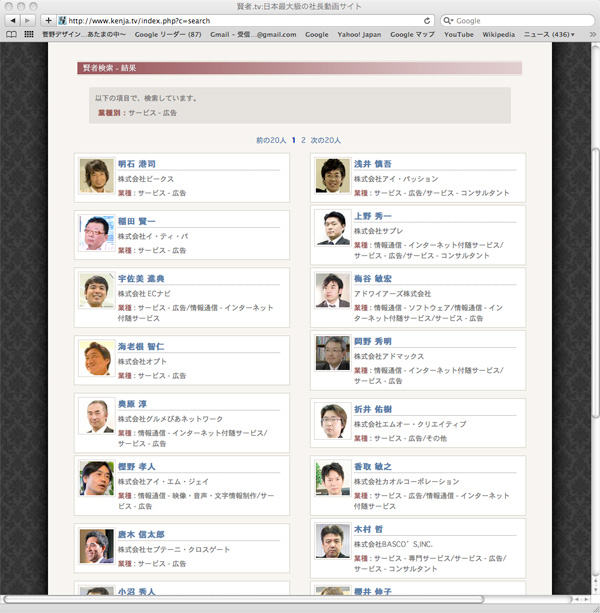The height and width of the screenshot is (613, 600).
Task: Open Google search options magnifier dropdown
Action: point(448,20)
